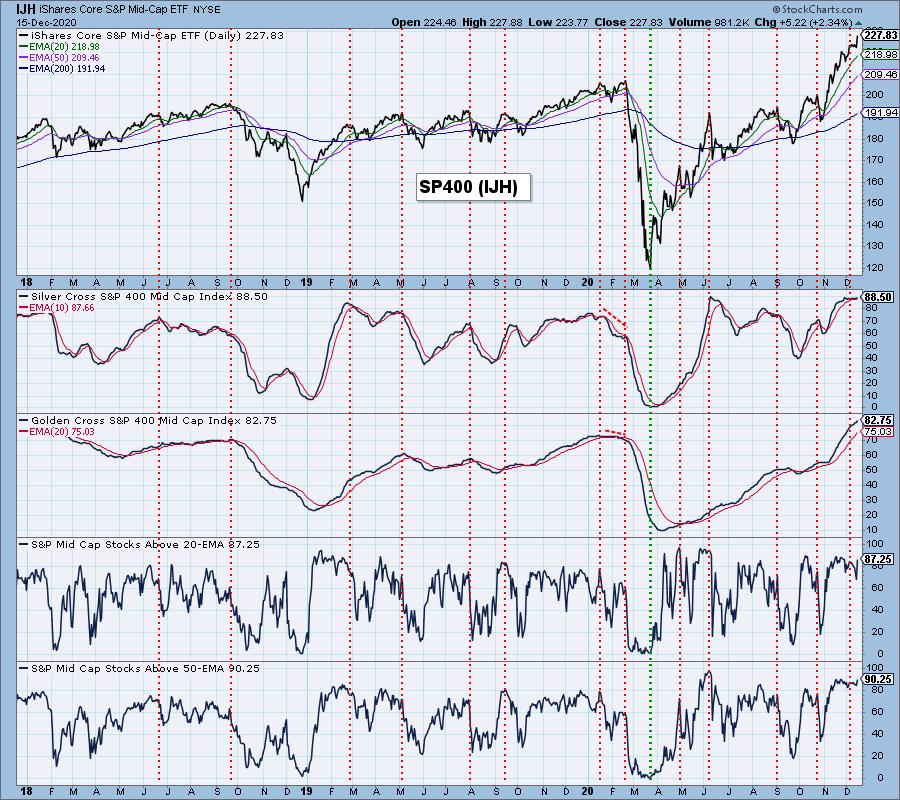Image resolution: width=900 pixels, height=800 pixels.
Task: Click the 120 price level on main axis
Action: pos(873,267)
